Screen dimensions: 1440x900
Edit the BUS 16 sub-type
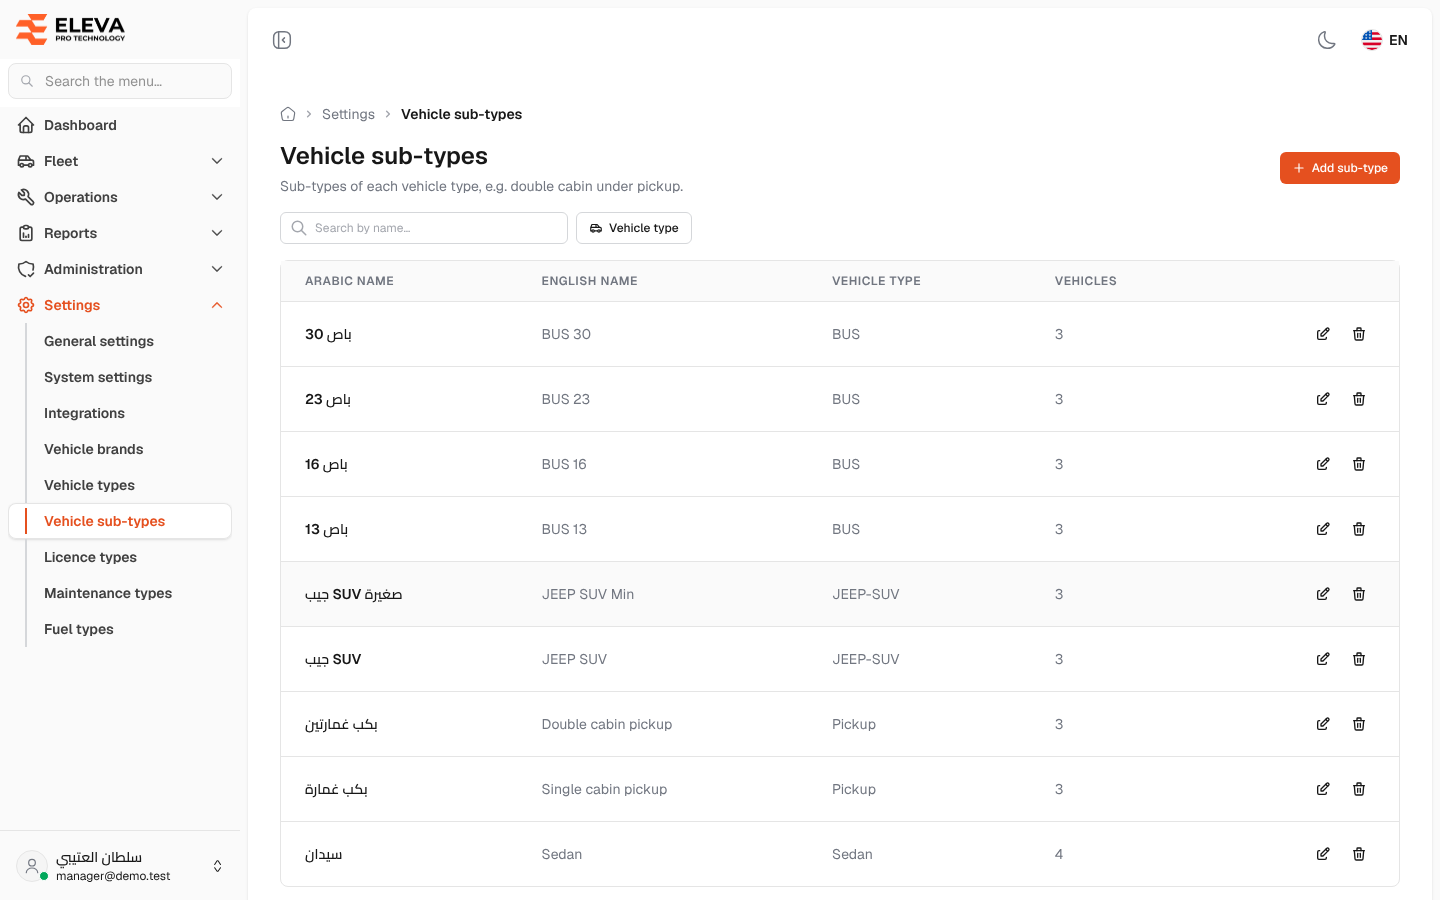point(1323,464)
